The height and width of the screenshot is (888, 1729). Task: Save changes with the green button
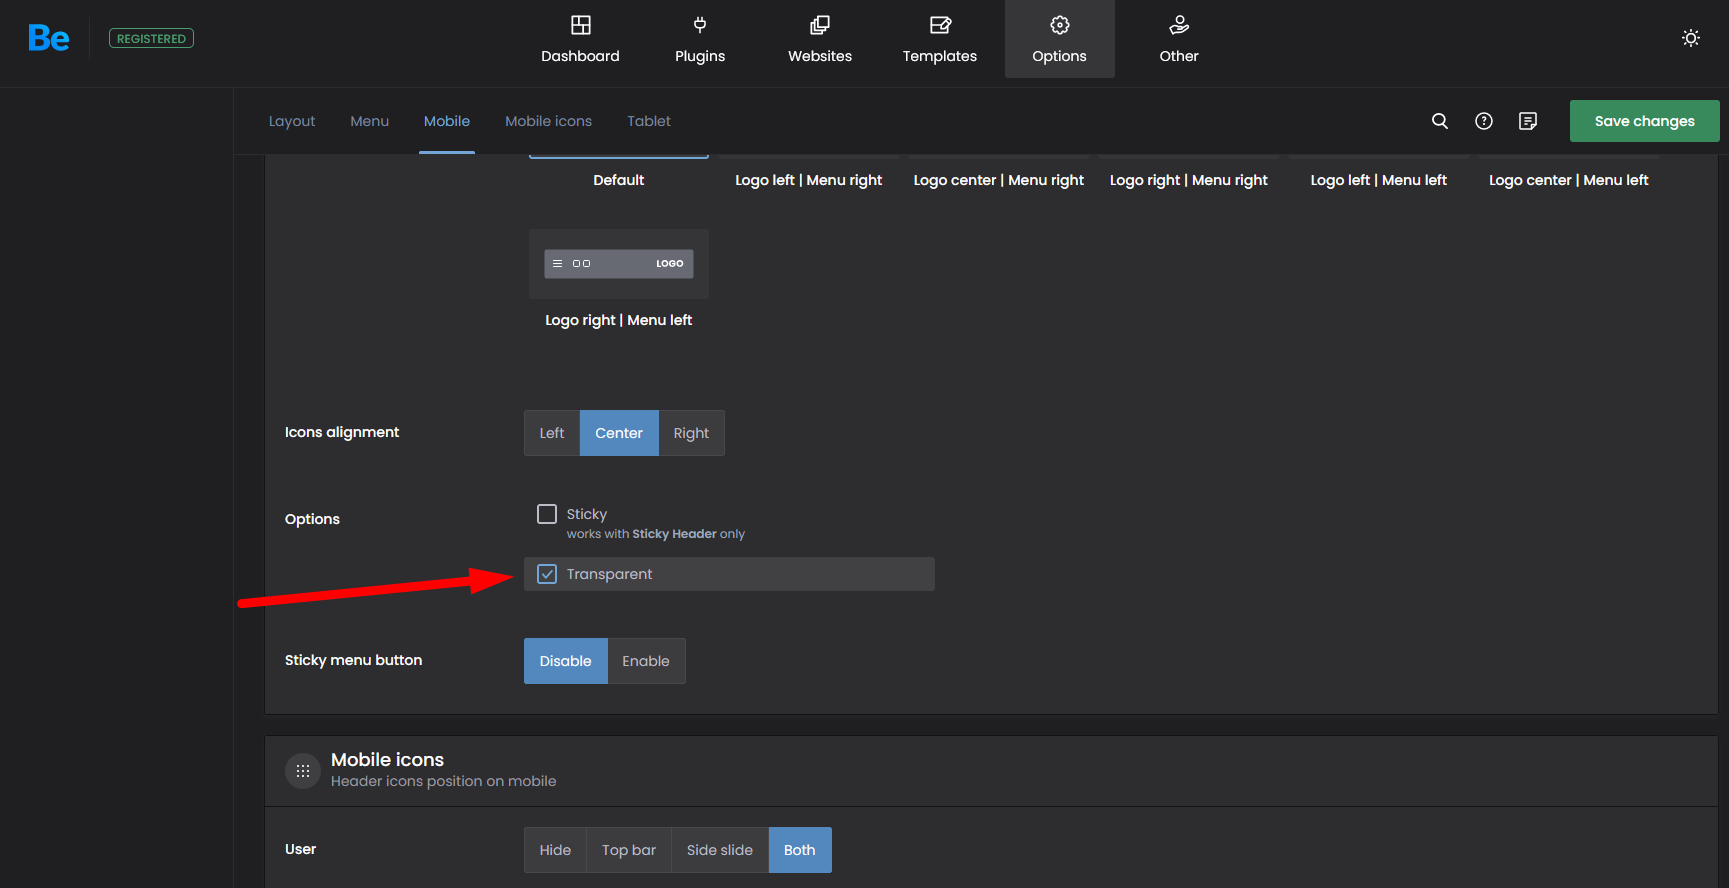click(x=1645, y=121)
